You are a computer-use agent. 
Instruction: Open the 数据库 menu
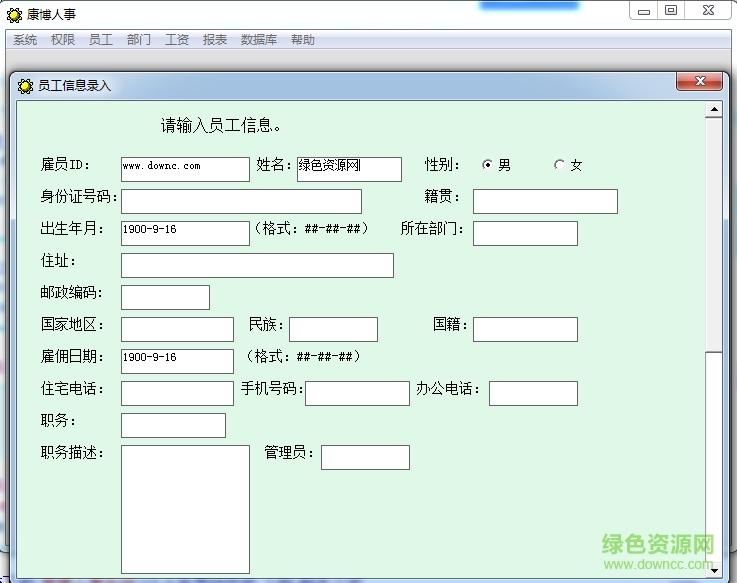(259, 40)
